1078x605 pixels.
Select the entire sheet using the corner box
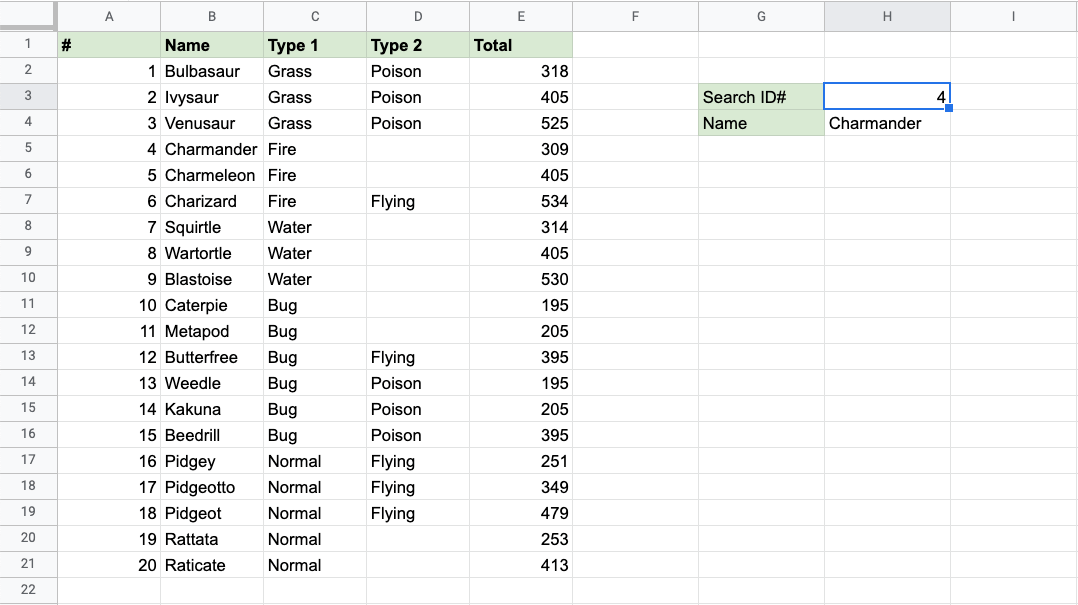[28, 15]
